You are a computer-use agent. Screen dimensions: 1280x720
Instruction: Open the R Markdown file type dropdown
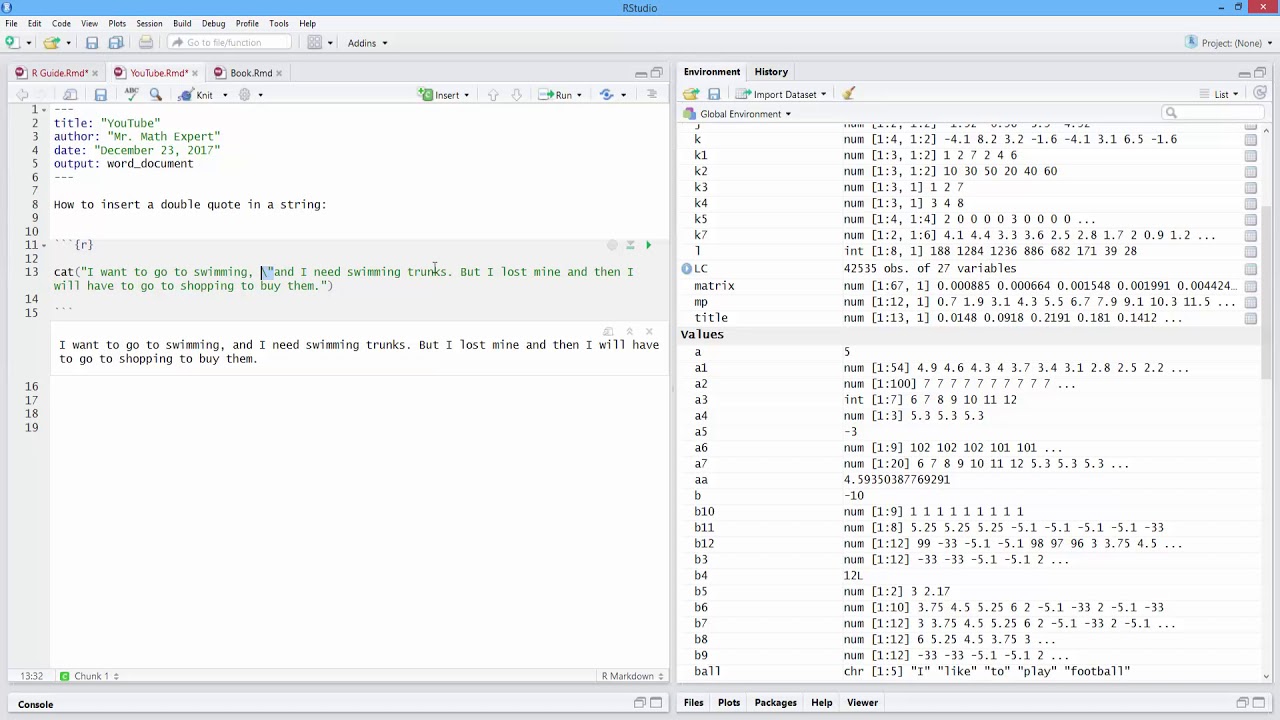[633, 676]
